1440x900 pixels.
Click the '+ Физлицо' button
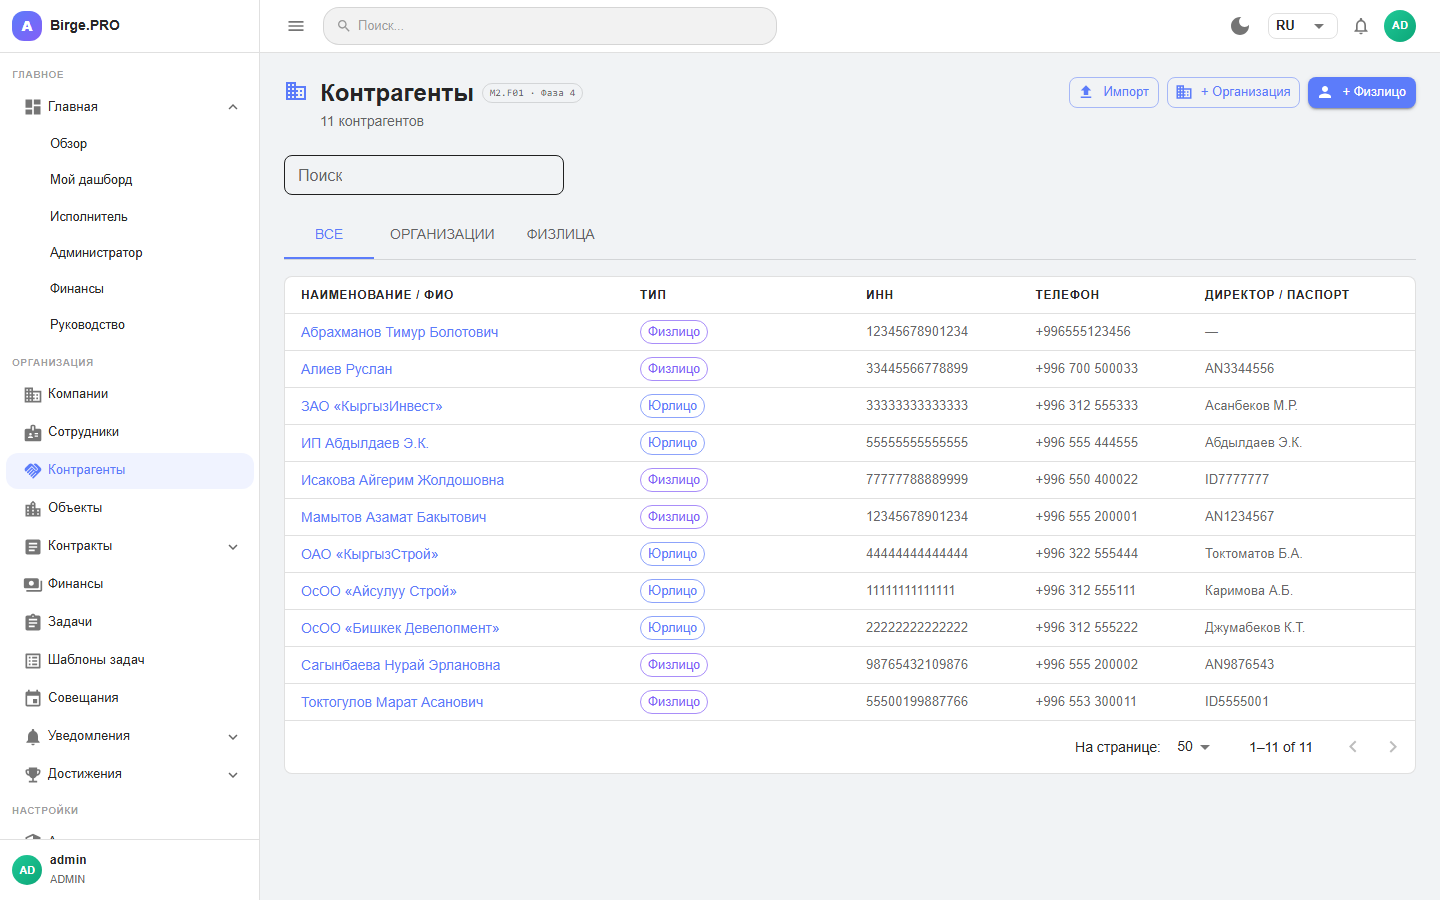tap(1361, 92)
